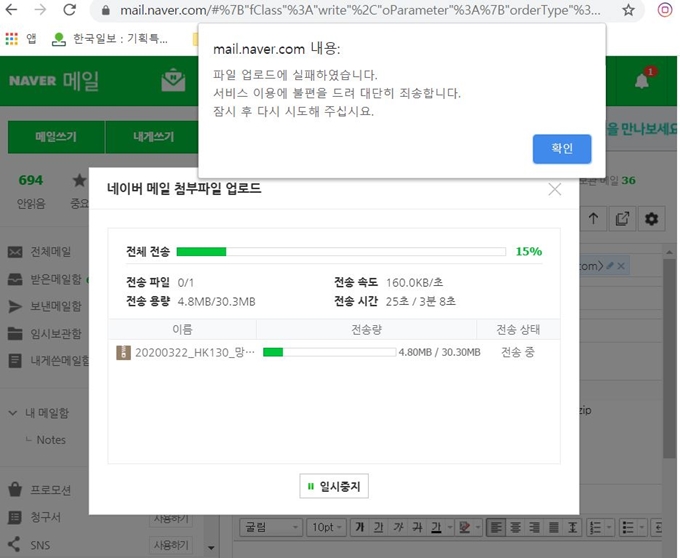Toggle underline text formatting
This screenshot has width=680, height=558.
[379, 527]
